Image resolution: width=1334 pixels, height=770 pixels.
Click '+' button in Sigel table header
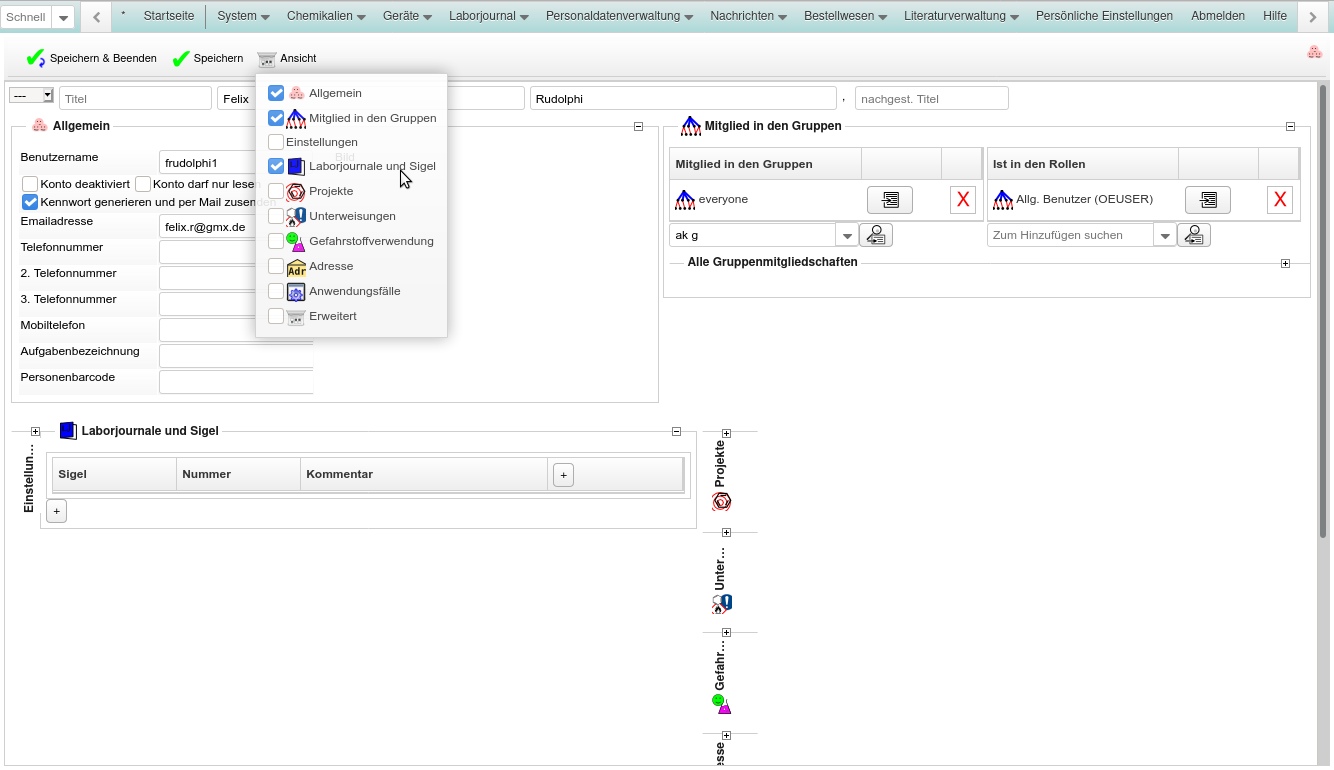click(563, 475)
